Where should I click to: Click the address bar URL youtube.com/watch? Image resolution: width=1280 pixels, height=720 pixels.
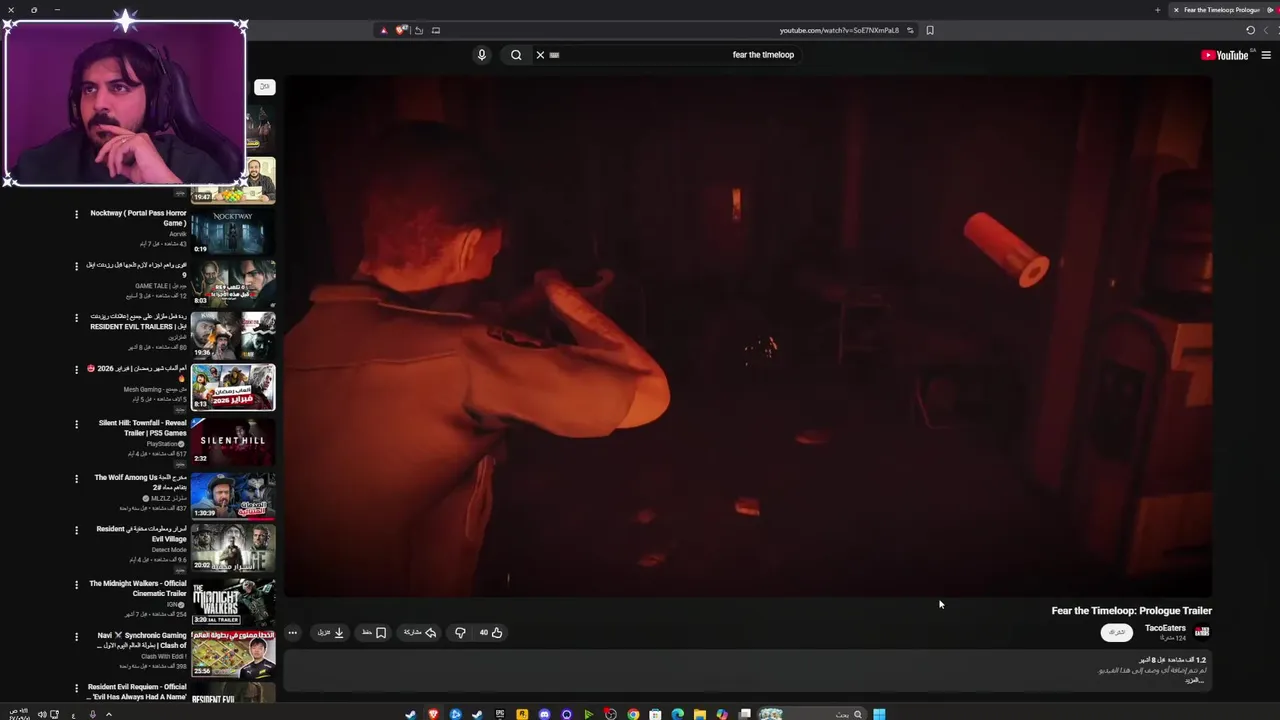(839, 30)
